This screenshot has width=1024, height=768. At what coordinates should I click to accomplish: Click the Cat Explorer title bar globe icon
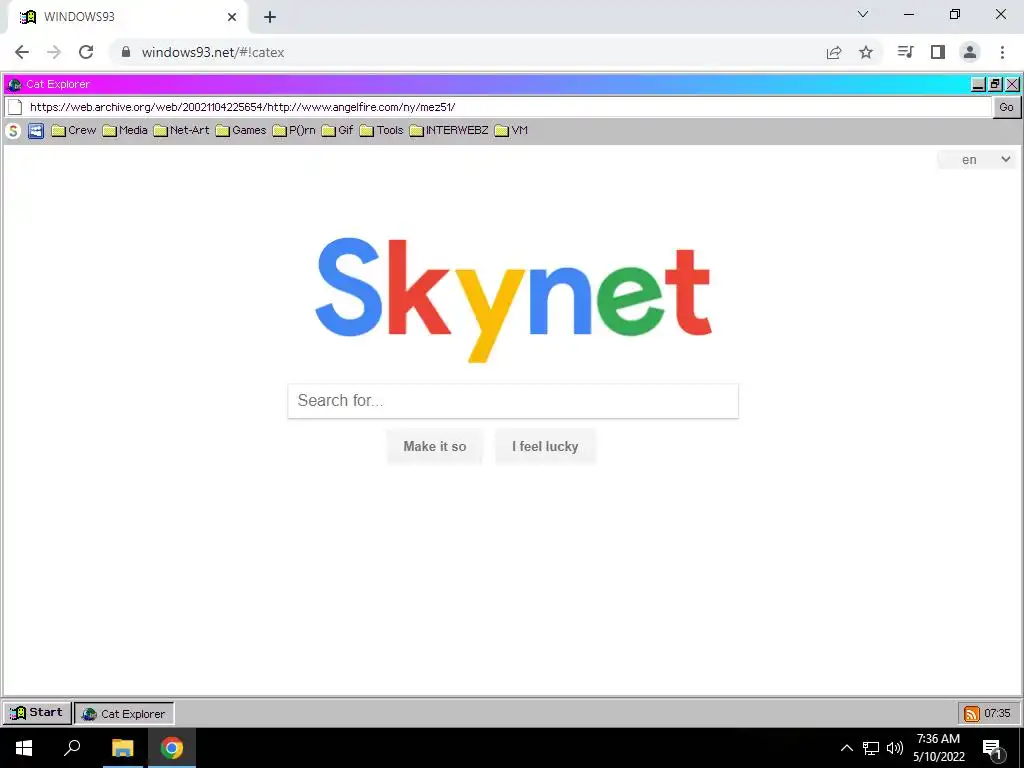14,84
